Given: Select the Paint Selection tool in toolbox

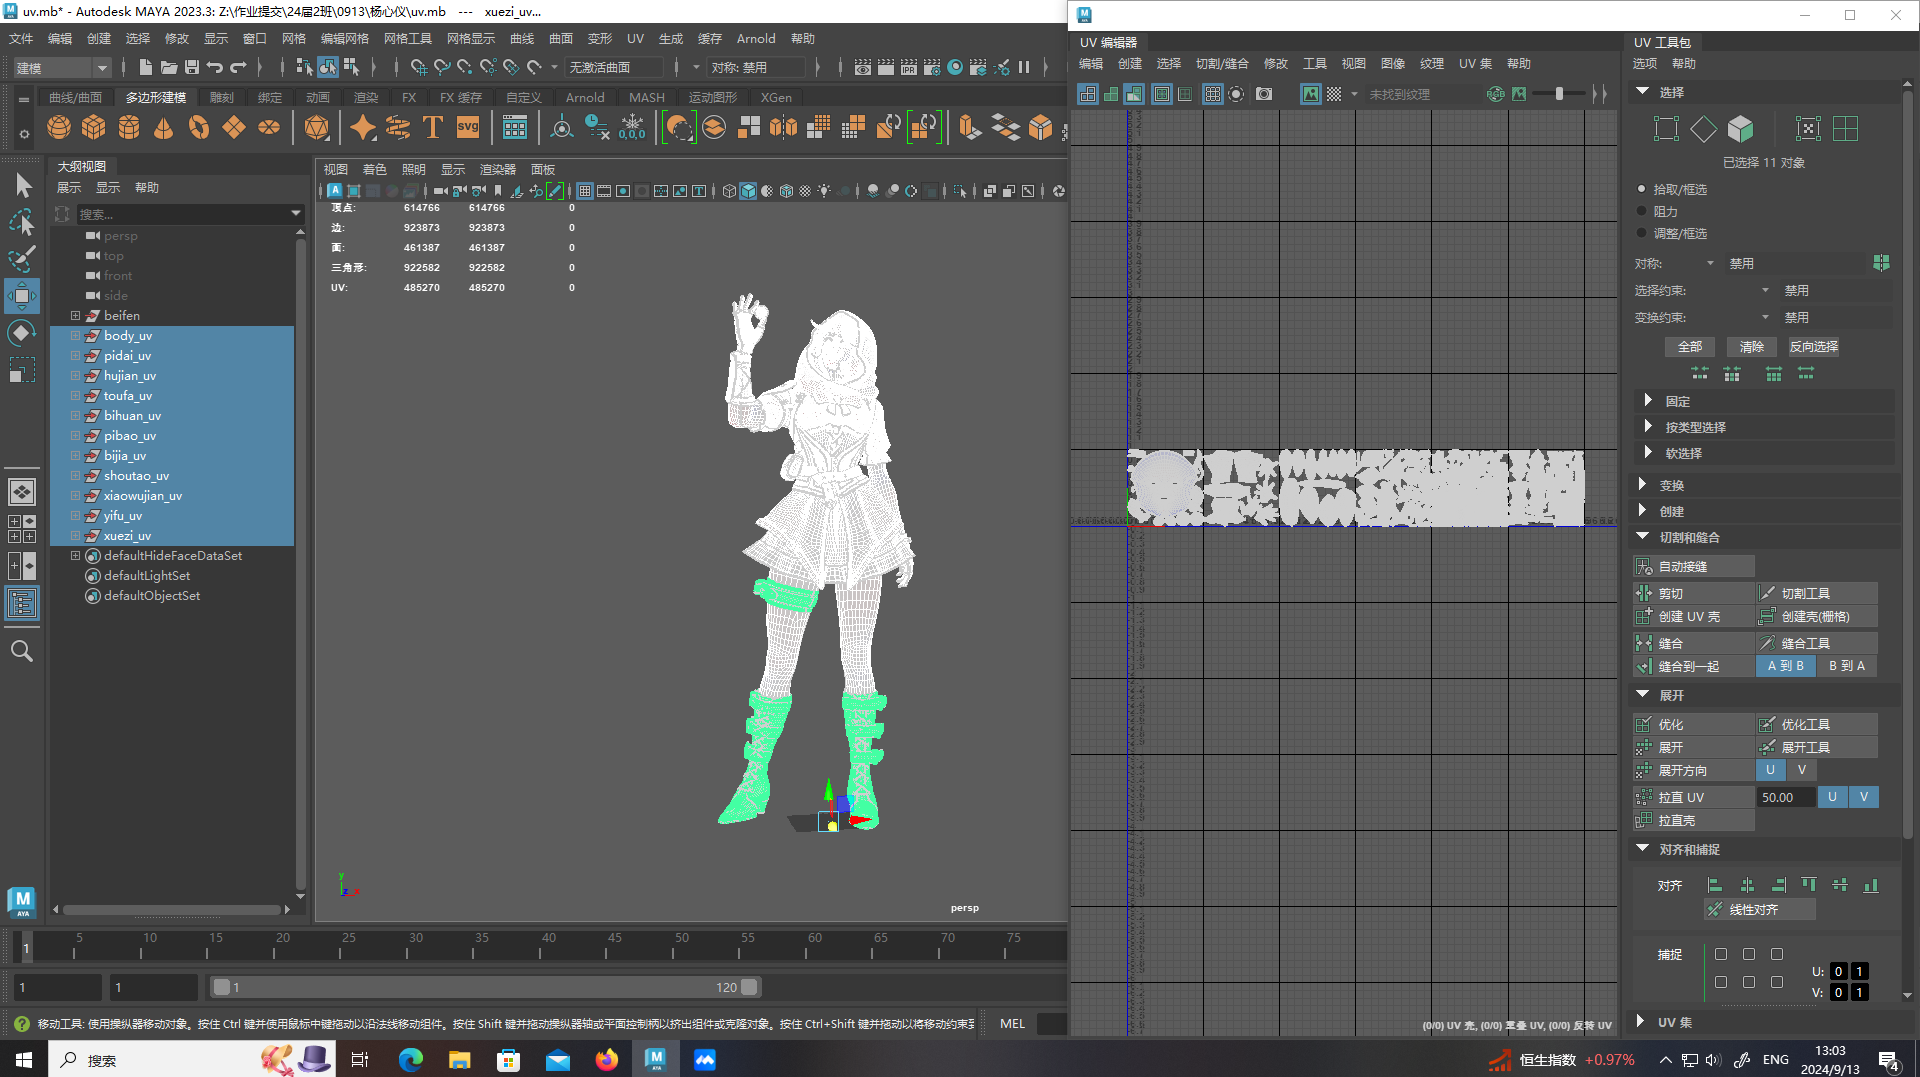Looking at the screenshot, I should (22, 259).
